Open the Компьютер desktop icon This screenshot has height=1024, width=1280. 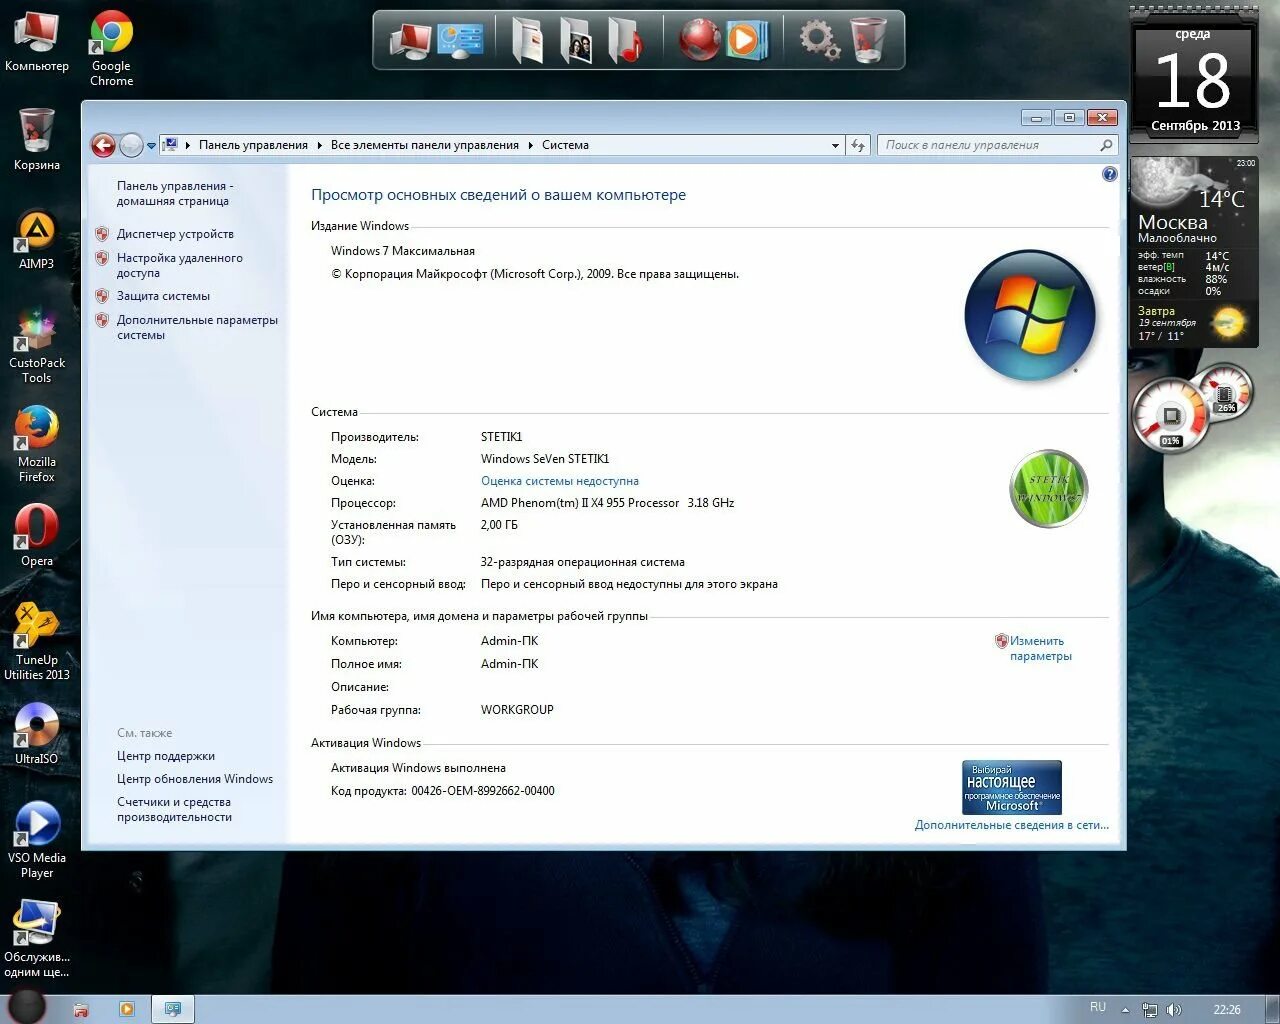37,42
